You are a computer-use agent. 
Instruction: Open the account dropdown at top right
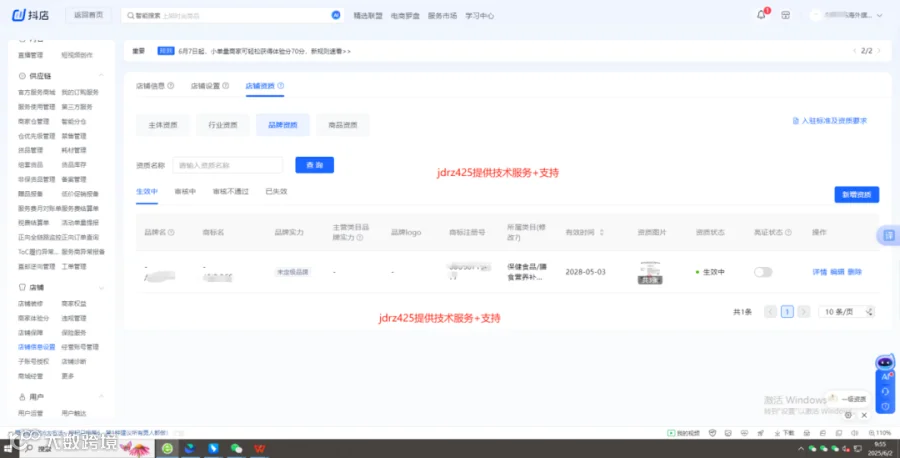tap(847, 15)
